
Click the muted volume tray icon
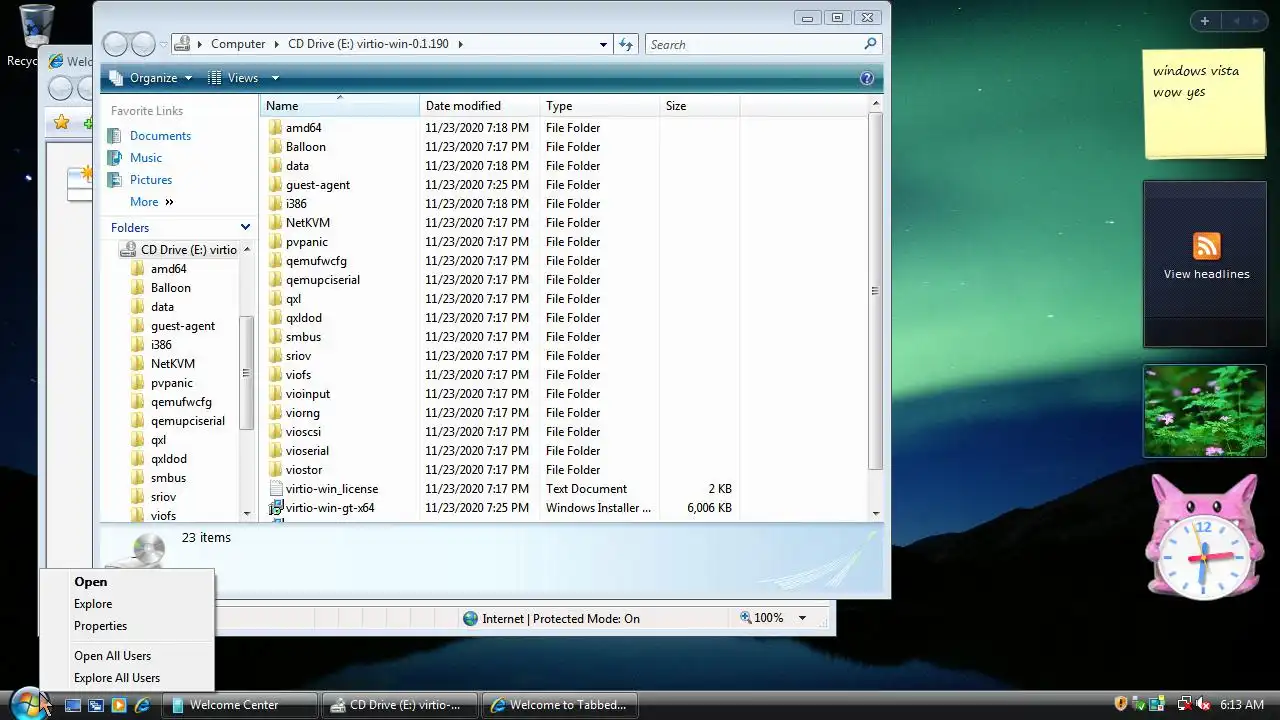coord(1203,704)
